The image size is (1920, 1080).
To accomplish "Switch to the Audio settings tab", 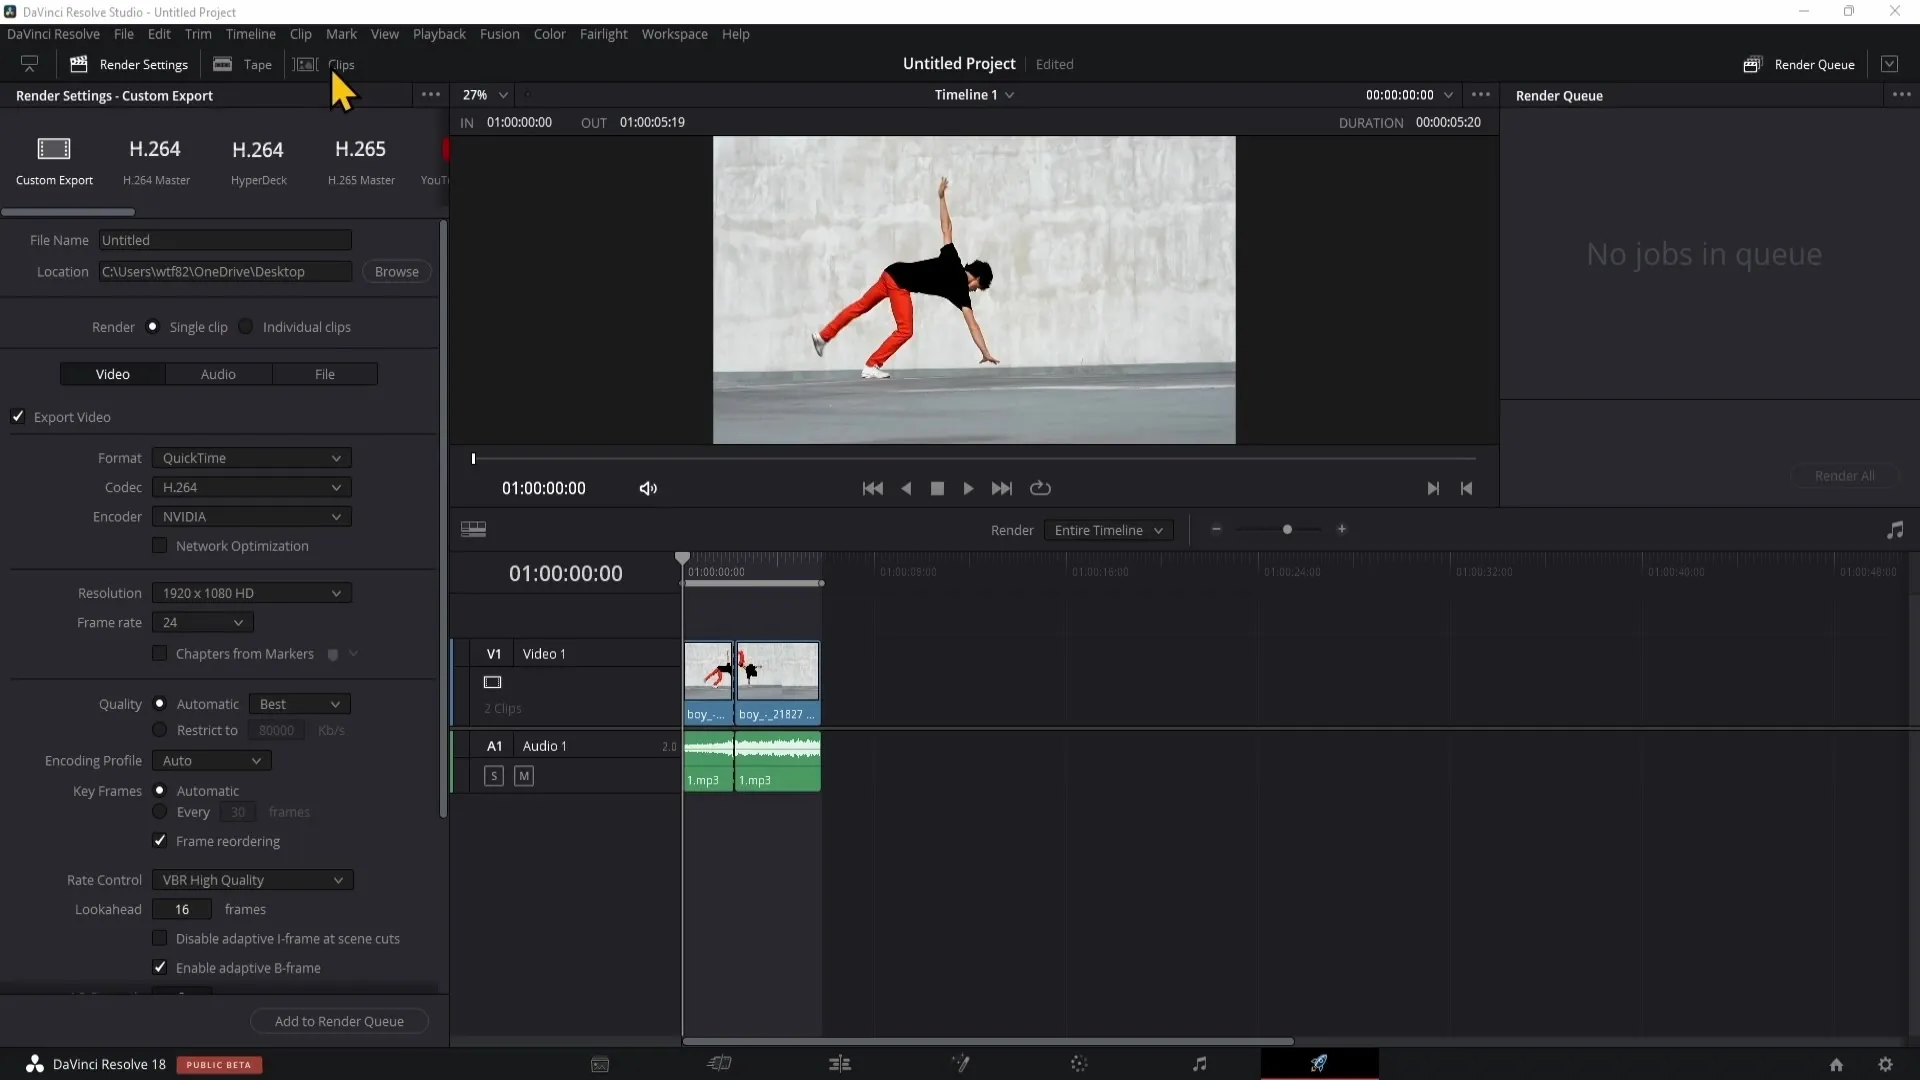I will 218,374.
